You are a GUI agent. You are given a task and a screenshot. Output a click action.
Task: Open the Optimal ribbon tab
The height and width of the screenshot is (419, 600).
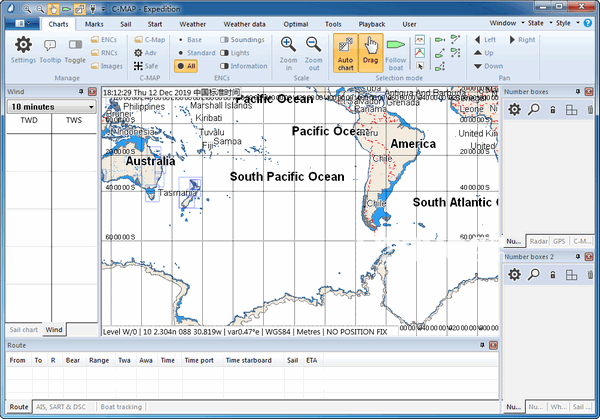click(x=296, y=24)
